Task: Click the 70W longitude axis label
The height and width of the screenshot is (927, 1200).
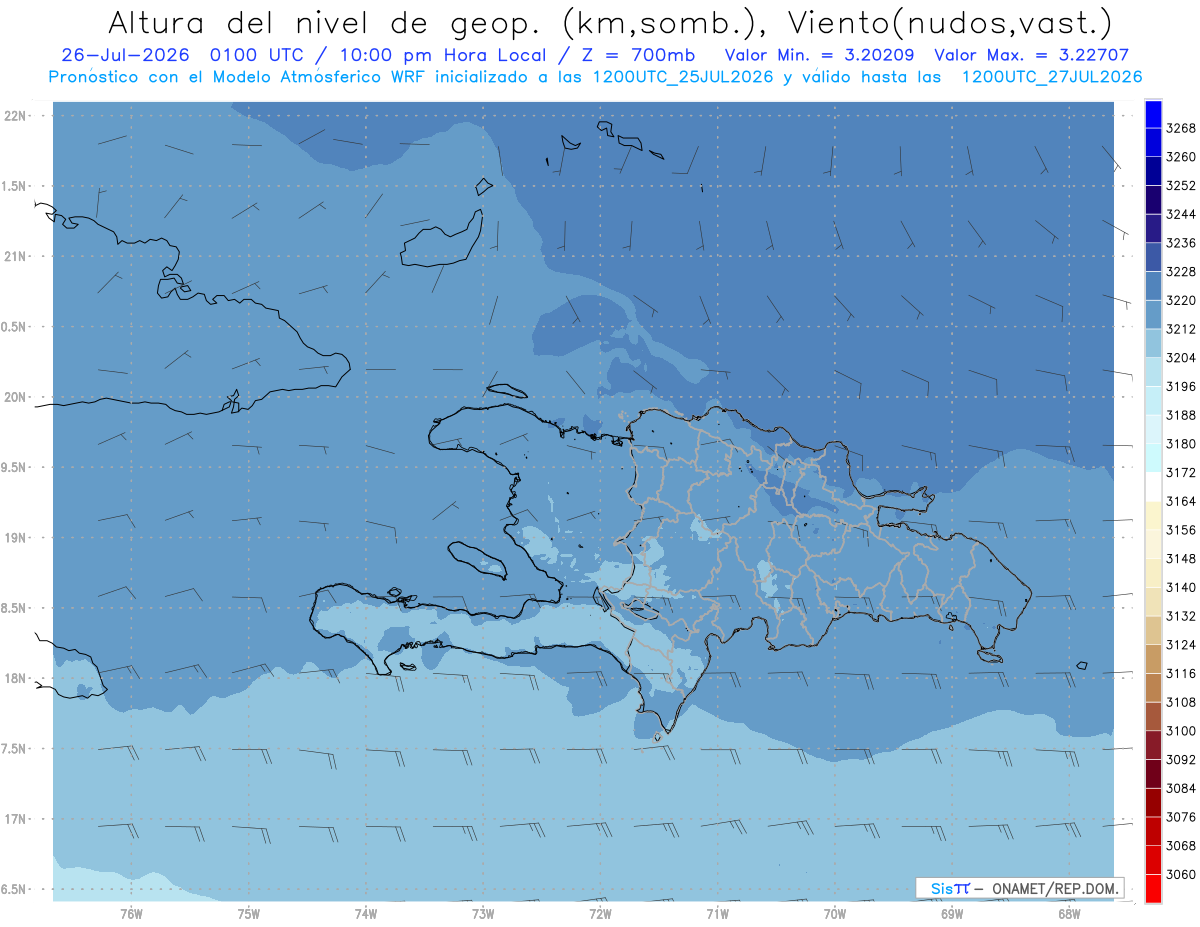Action: (835, 914)
